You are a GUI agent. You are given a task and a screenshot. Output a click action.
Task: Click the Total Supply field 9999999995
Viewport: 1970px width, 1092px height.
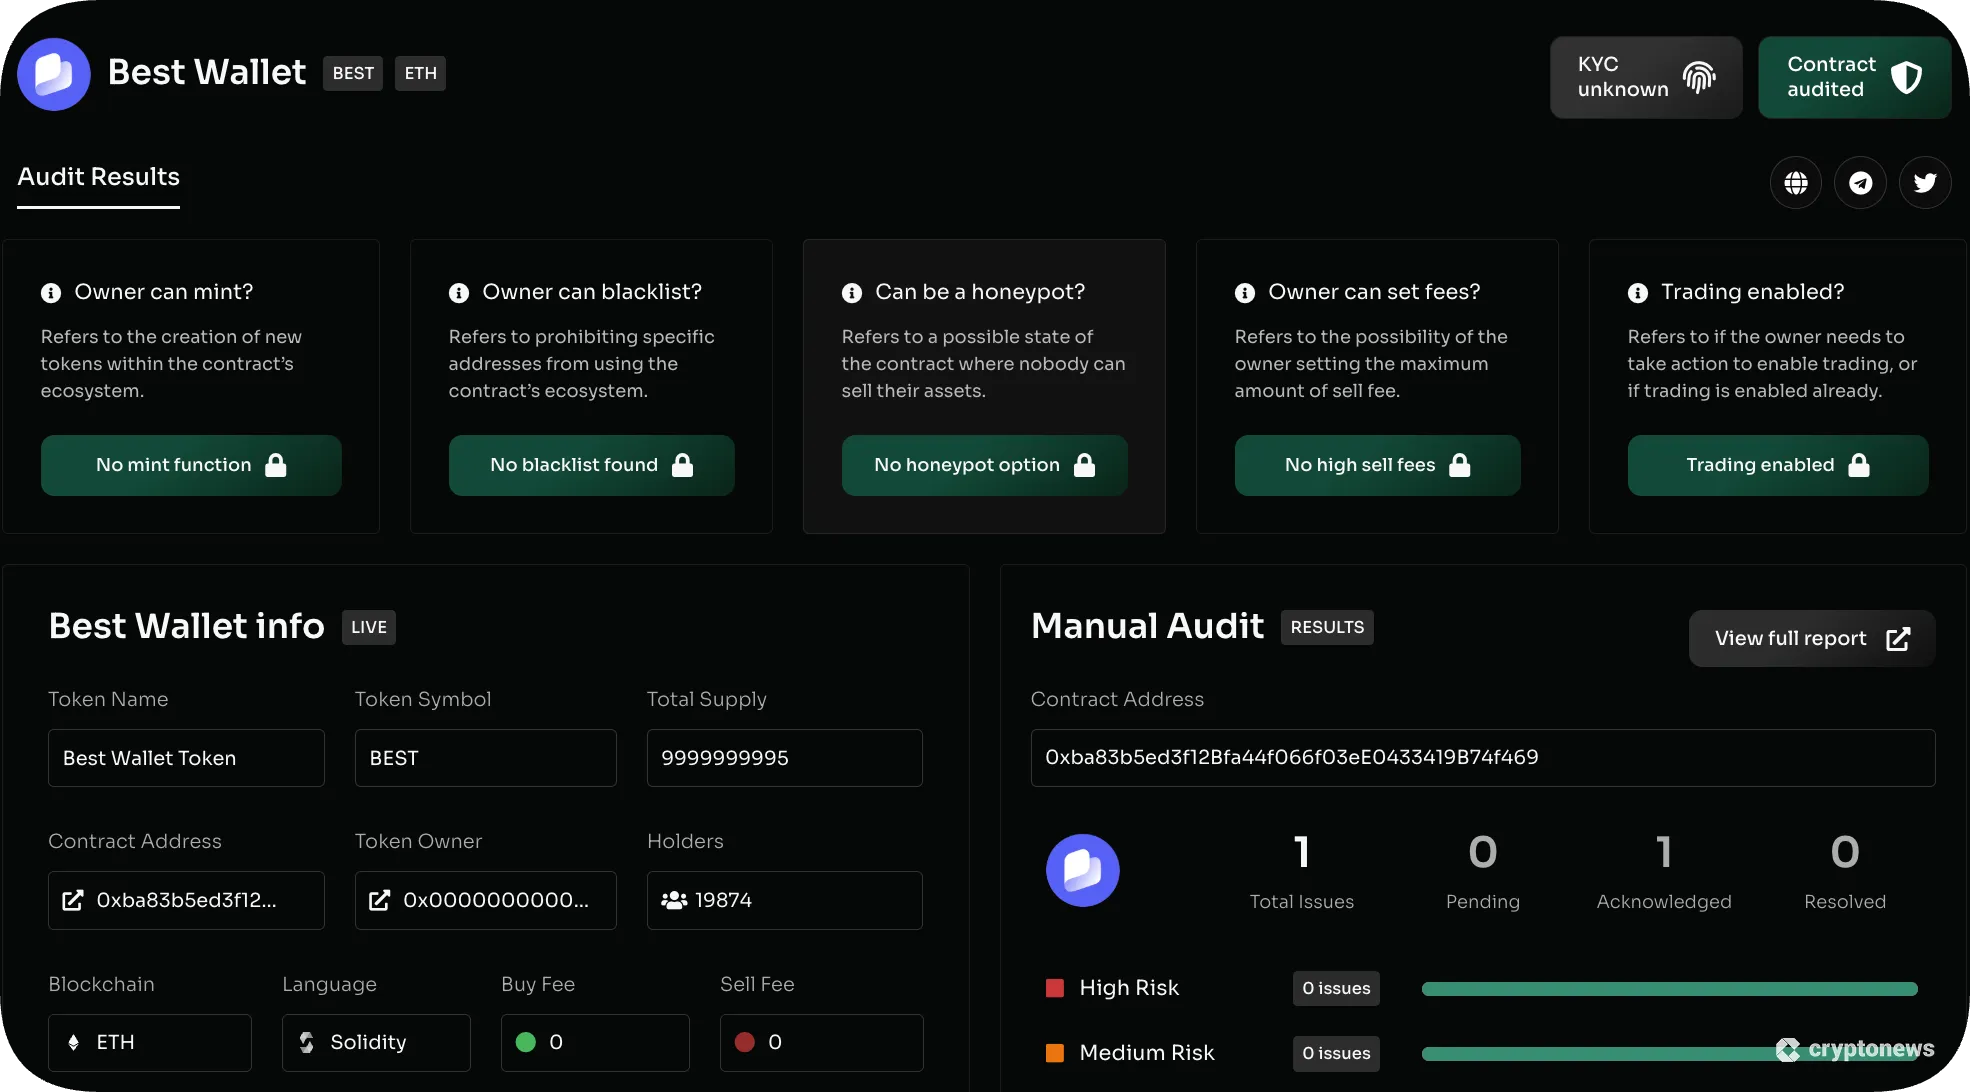(785, 758)
